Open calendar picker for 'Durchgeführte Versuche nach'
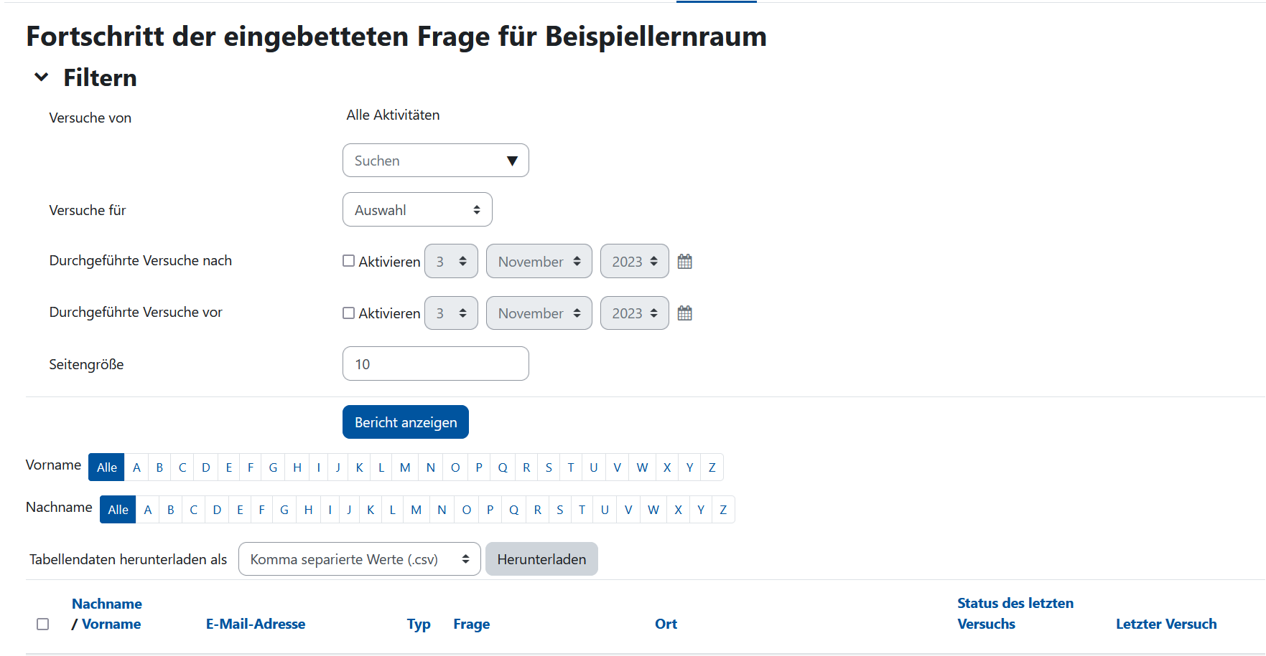This screenshot has height=656, width=1266. 685,262
